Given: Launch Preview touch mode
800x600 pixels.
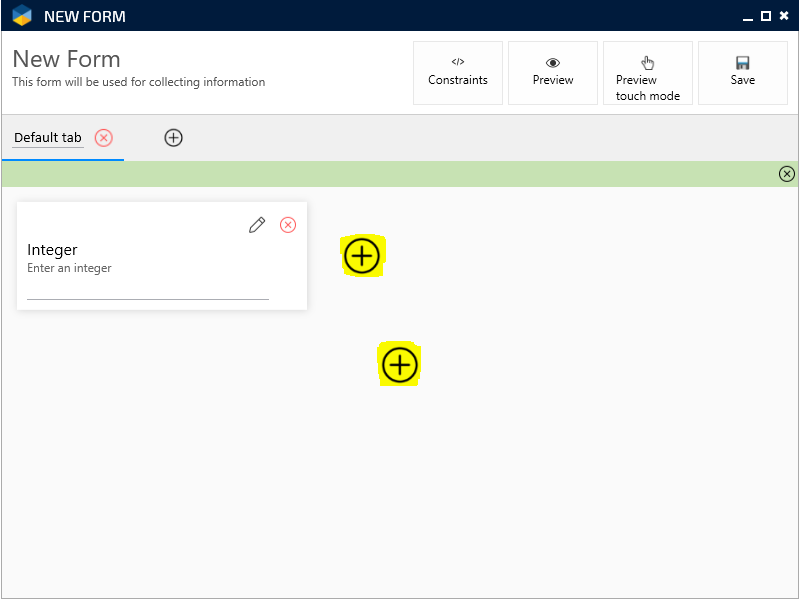Looking at the screenshot, I should 647,72.
